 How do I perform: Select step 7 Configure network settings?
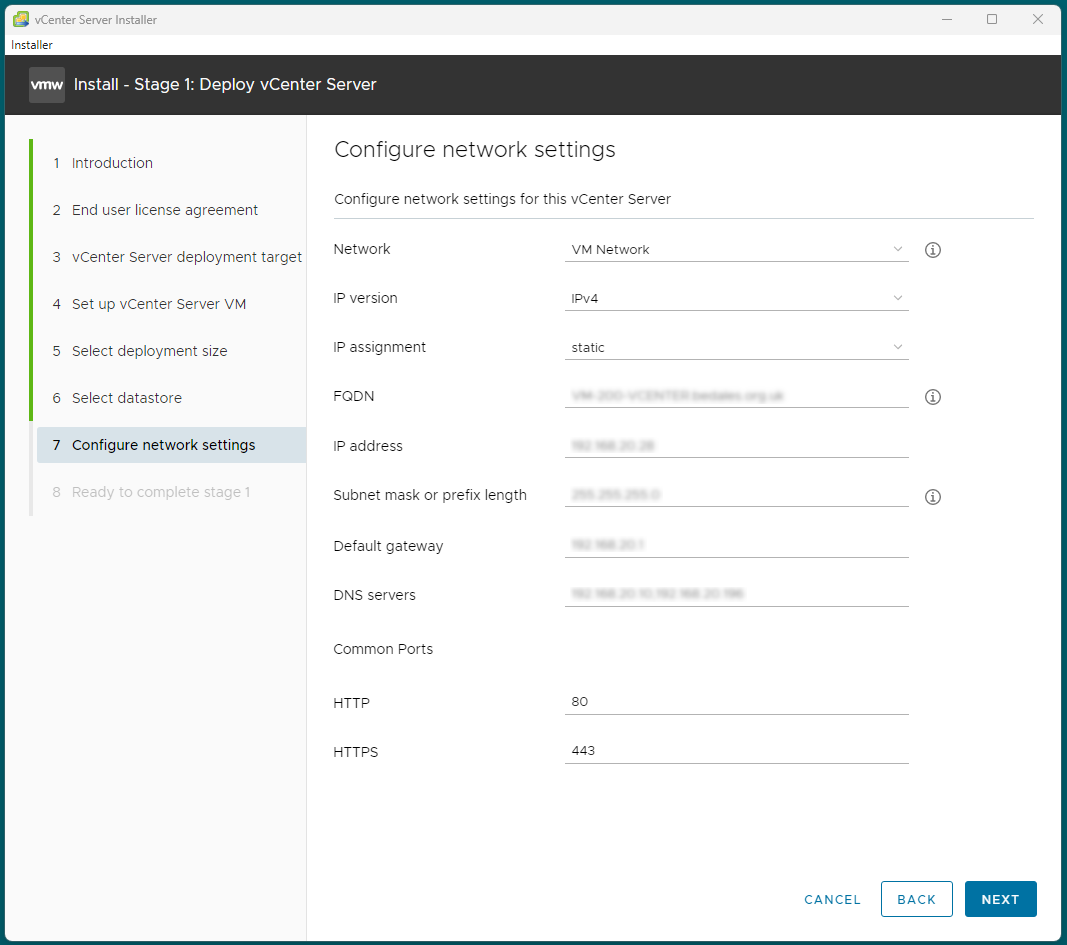point(170,445)
